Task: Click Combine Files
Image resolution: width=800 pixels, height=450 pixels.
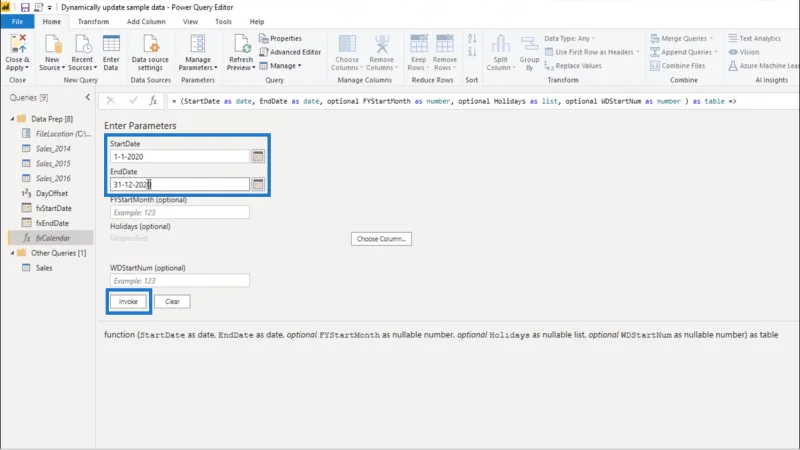Action: click(678, 66)
